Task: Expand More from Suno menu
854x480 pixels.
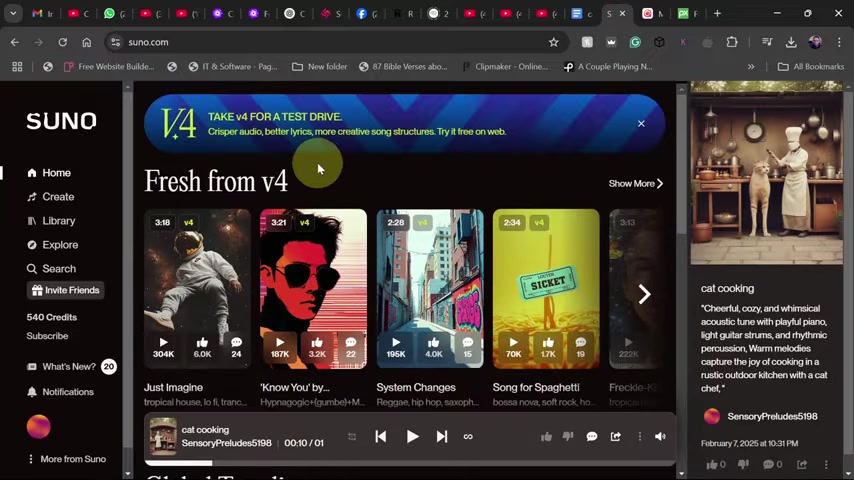Action: tap(67, 459)
